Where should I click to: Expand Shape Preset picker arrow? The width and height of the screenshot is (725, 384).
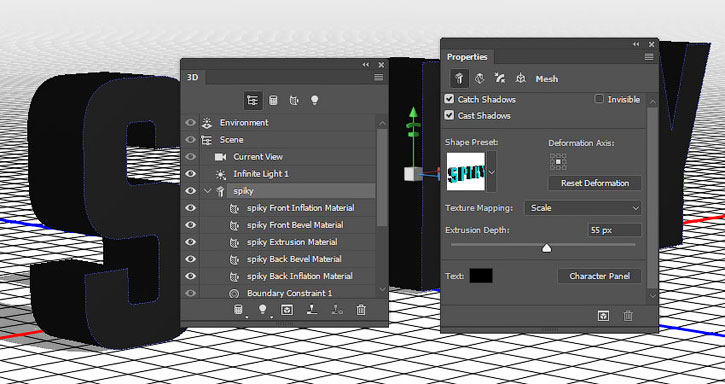[x=492, y=172]
